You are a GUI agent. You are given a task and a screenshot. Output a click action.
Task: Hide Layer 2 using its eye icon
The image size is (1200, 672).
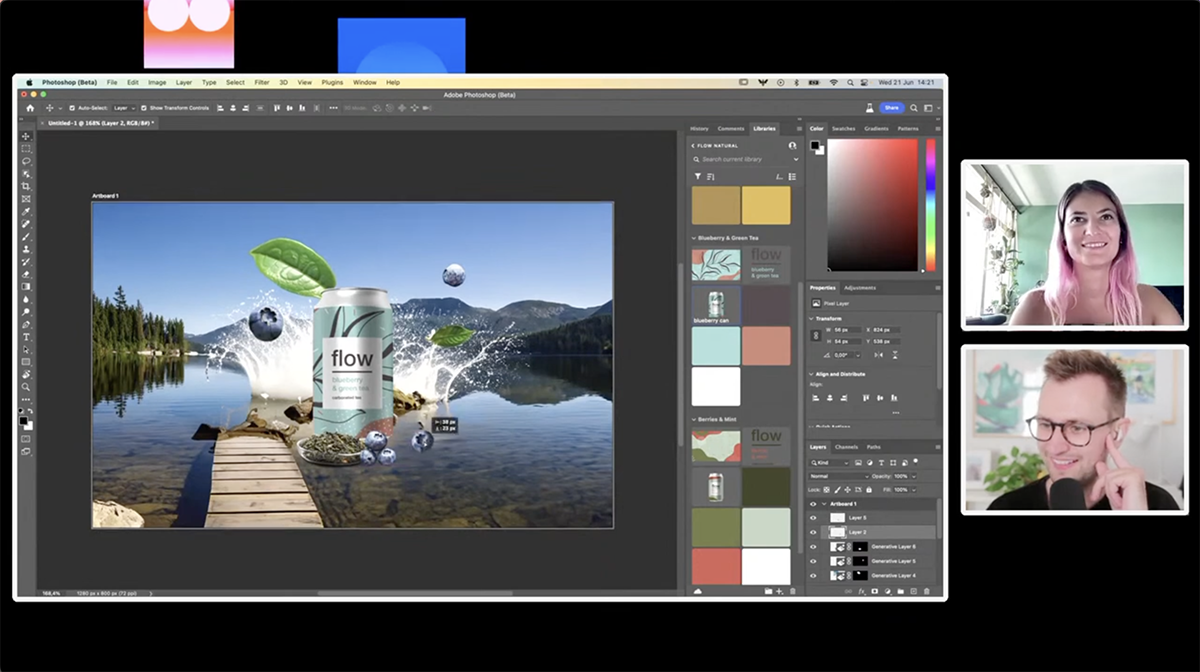(814, 532)
